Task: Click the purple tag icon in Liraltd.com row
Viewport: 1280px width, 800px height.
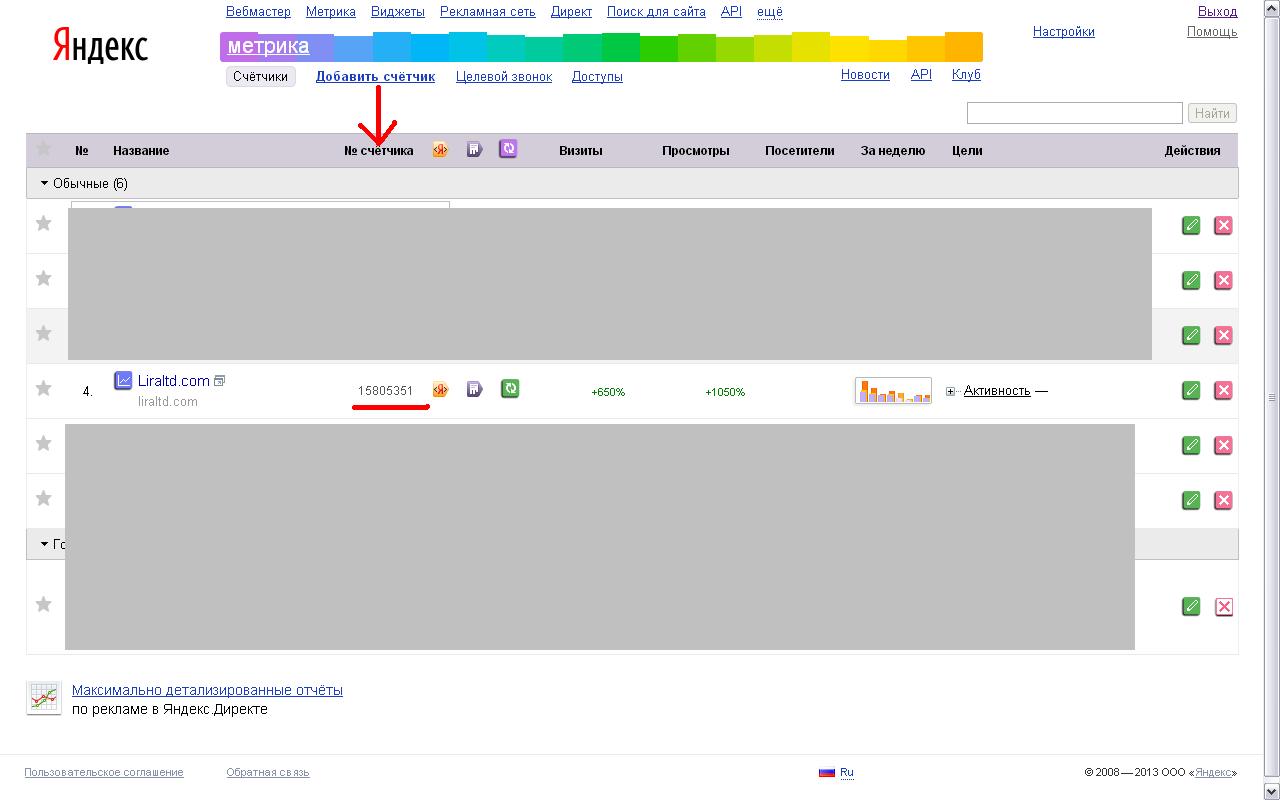Action: pos(475,389)
